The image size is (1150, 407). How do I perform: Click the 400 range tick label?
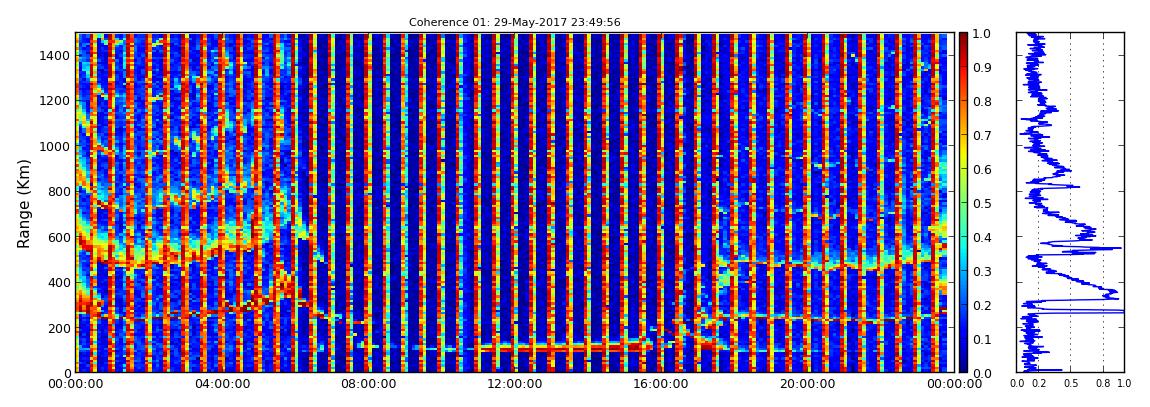(59, 283)
